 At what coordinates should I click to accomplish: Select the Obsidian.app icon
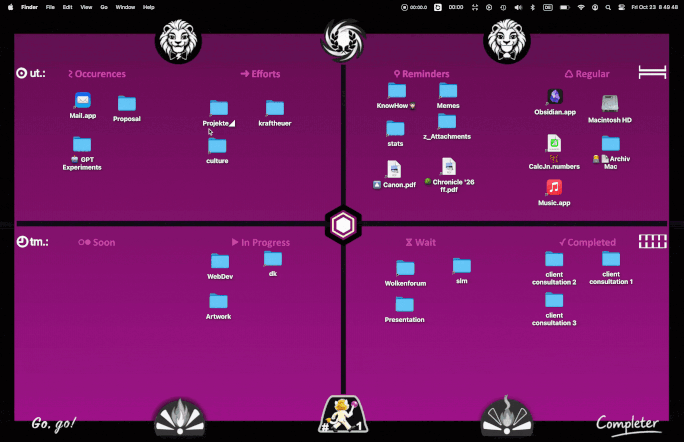point(555,96)
